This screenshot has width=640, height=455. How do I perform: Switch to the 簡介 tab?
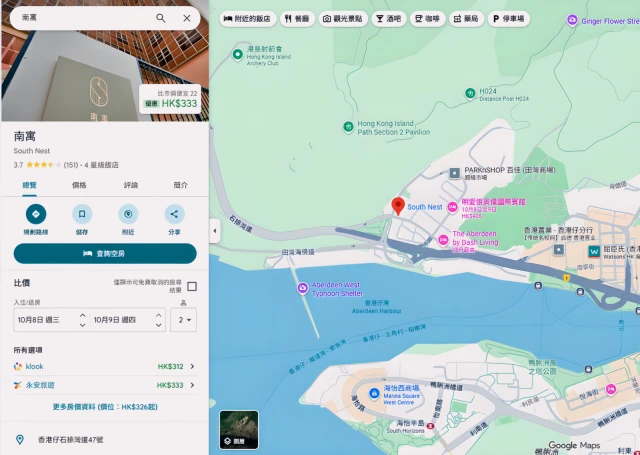(180, 185)
